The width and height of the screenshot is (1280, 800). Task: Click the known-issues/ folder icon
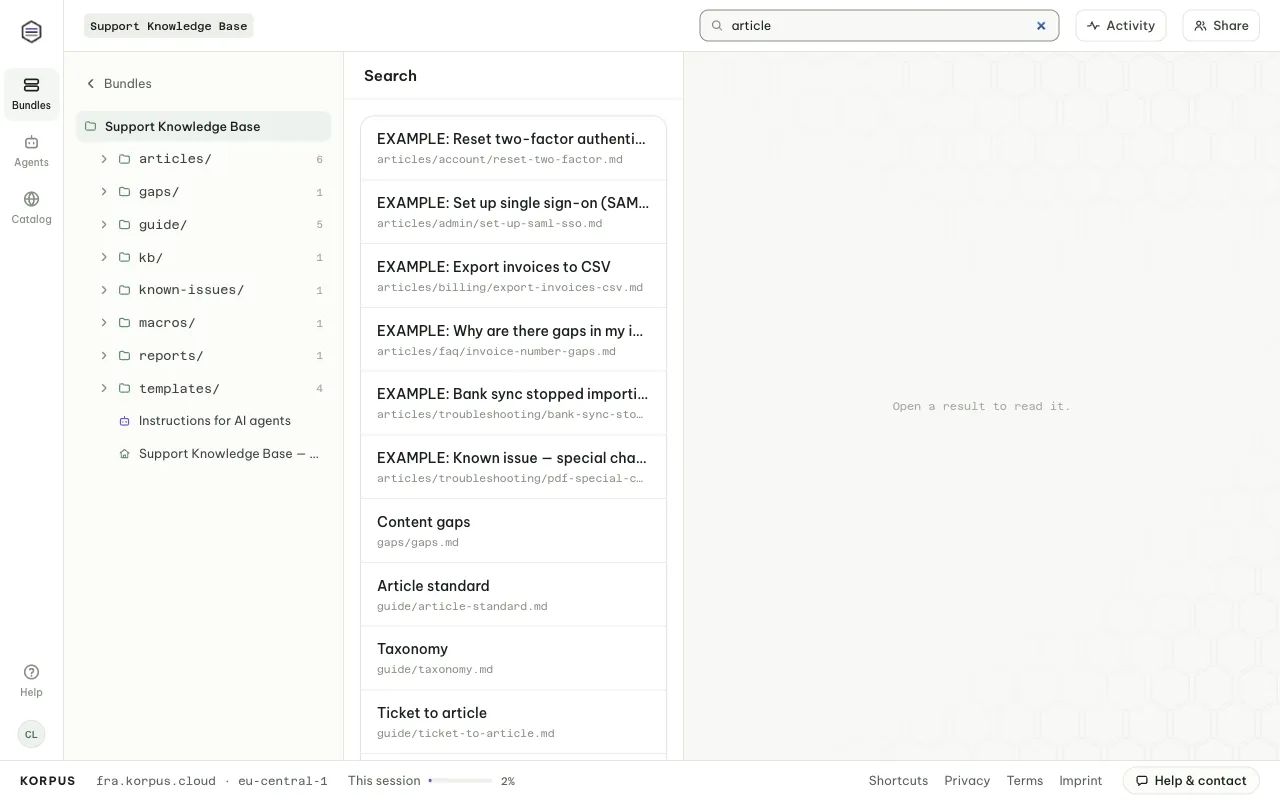point(125,290)
